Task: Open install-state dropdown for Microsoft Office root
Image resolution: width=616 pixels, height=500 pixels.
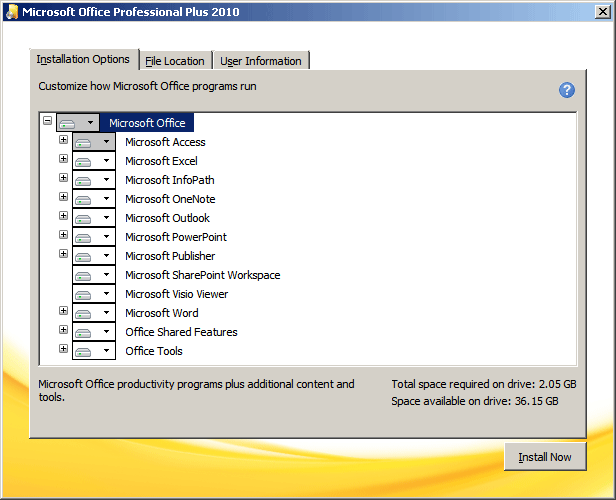Action: click(78, 123)
